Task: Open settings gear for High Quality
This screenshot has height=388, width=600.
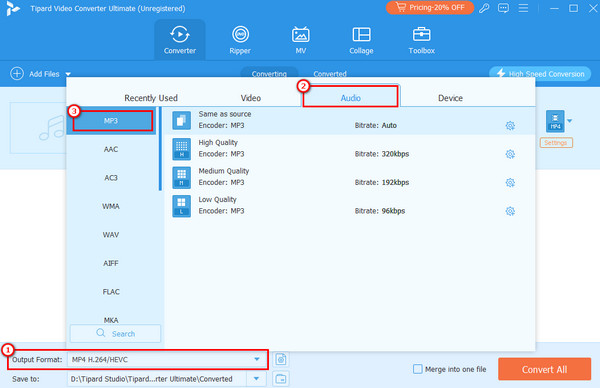Action: (510, 154)
